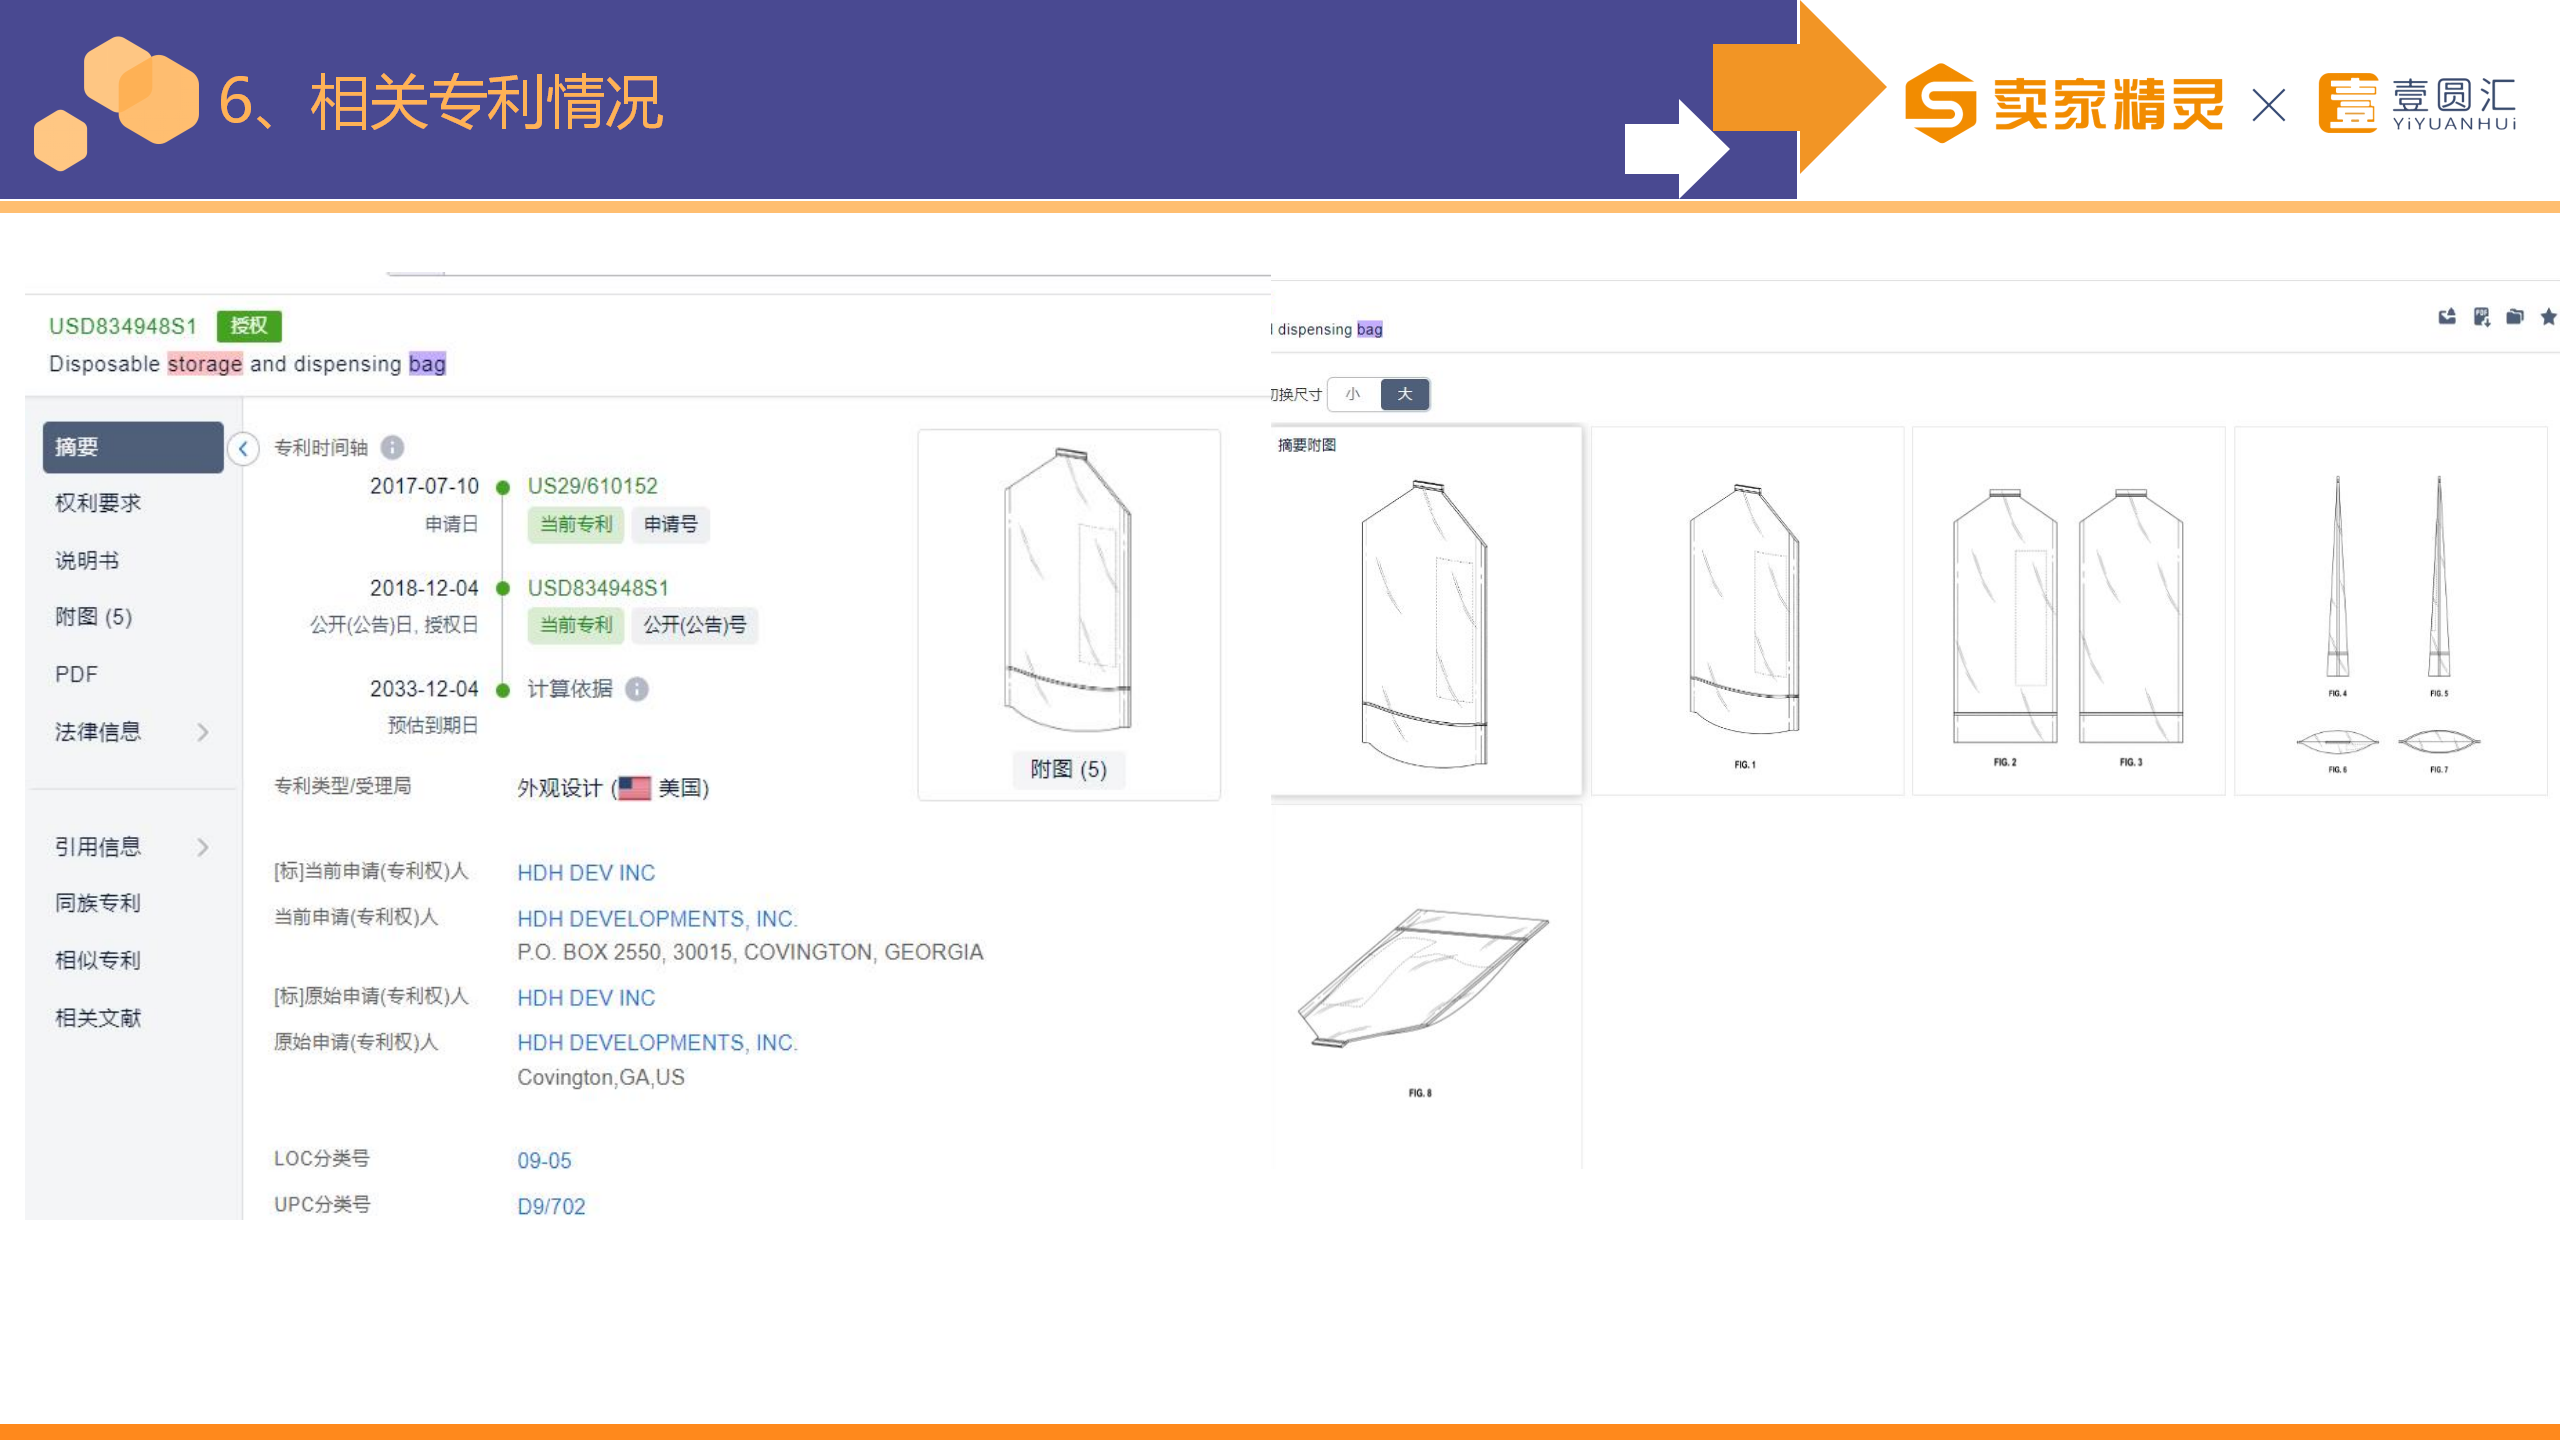The width and height of the screenshot is (2560, 1440).
Task: Click info icon next to 计算依据
Action: [x=637, y=689]
